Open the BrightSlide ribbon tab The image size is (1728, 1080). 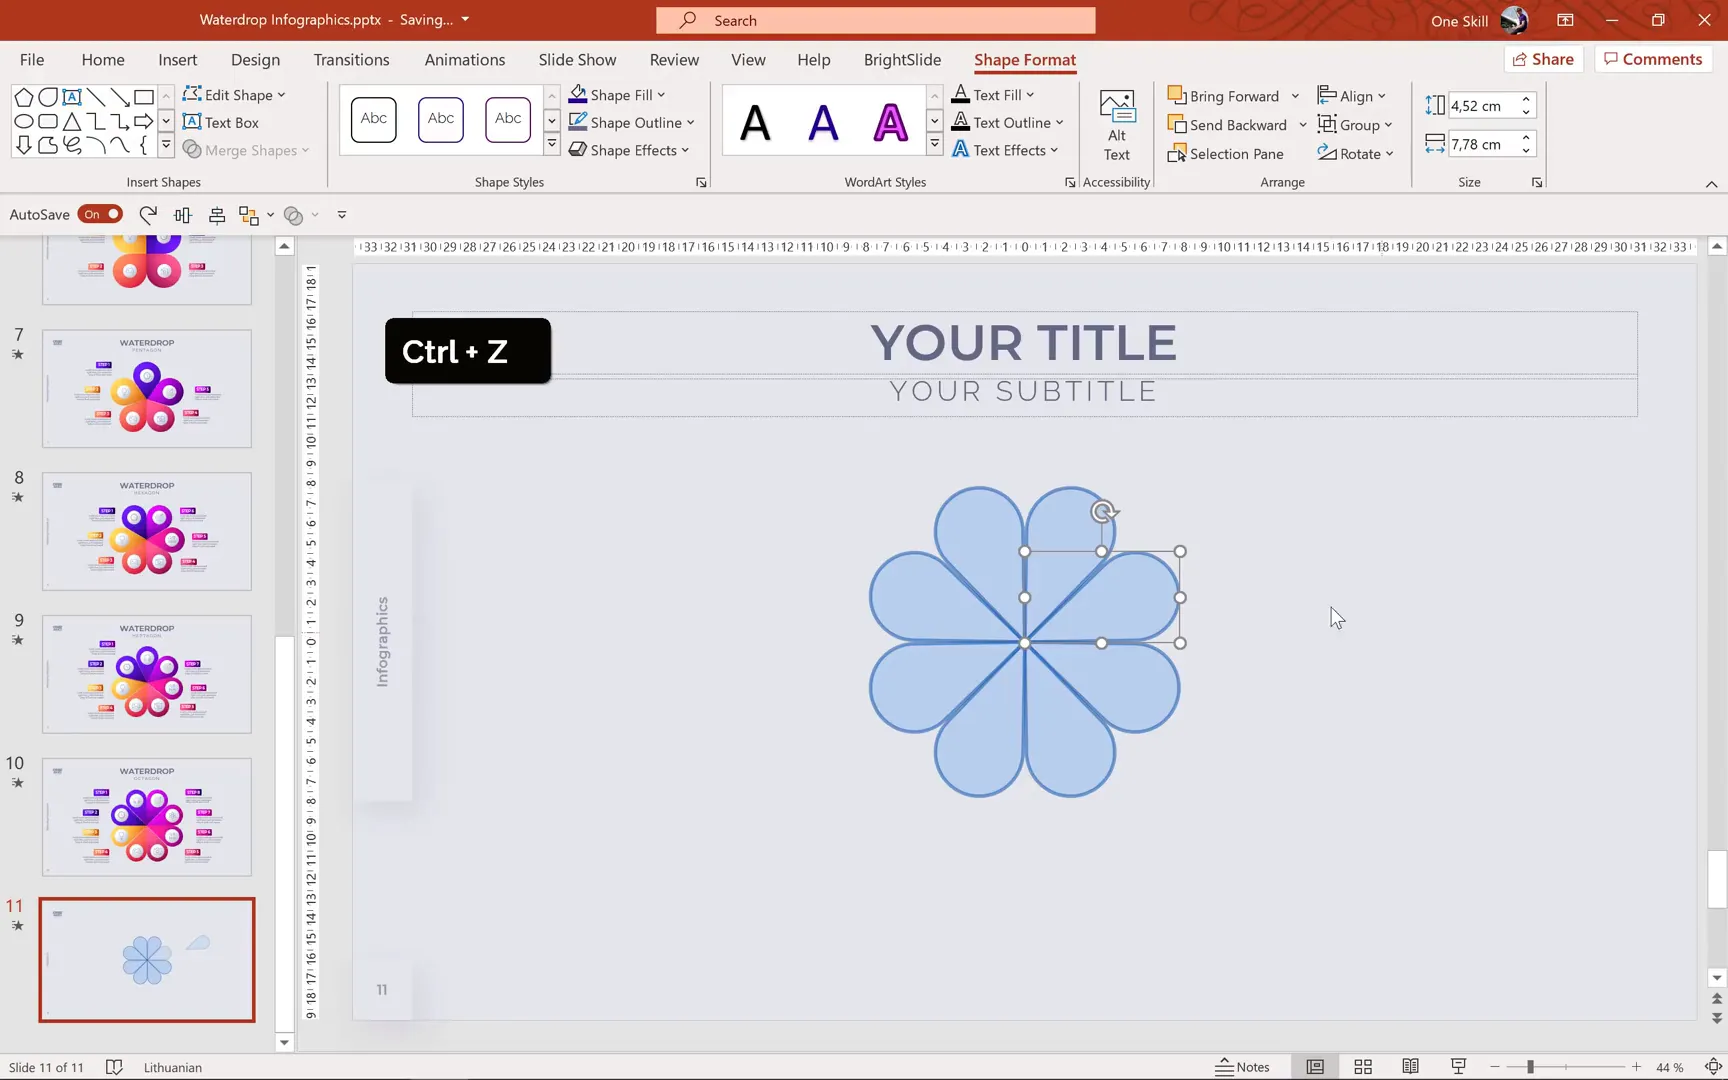tap(901, 59)
